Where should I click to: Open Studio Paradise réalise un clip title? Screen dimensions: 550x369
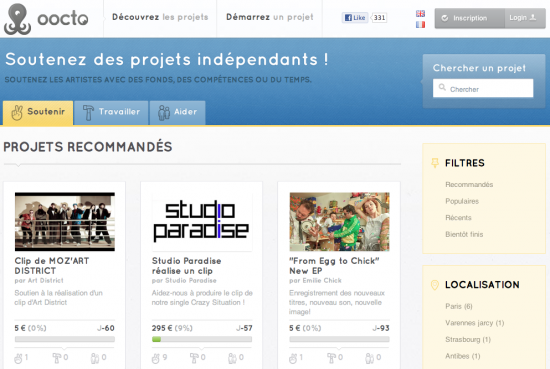coord(186,266)
